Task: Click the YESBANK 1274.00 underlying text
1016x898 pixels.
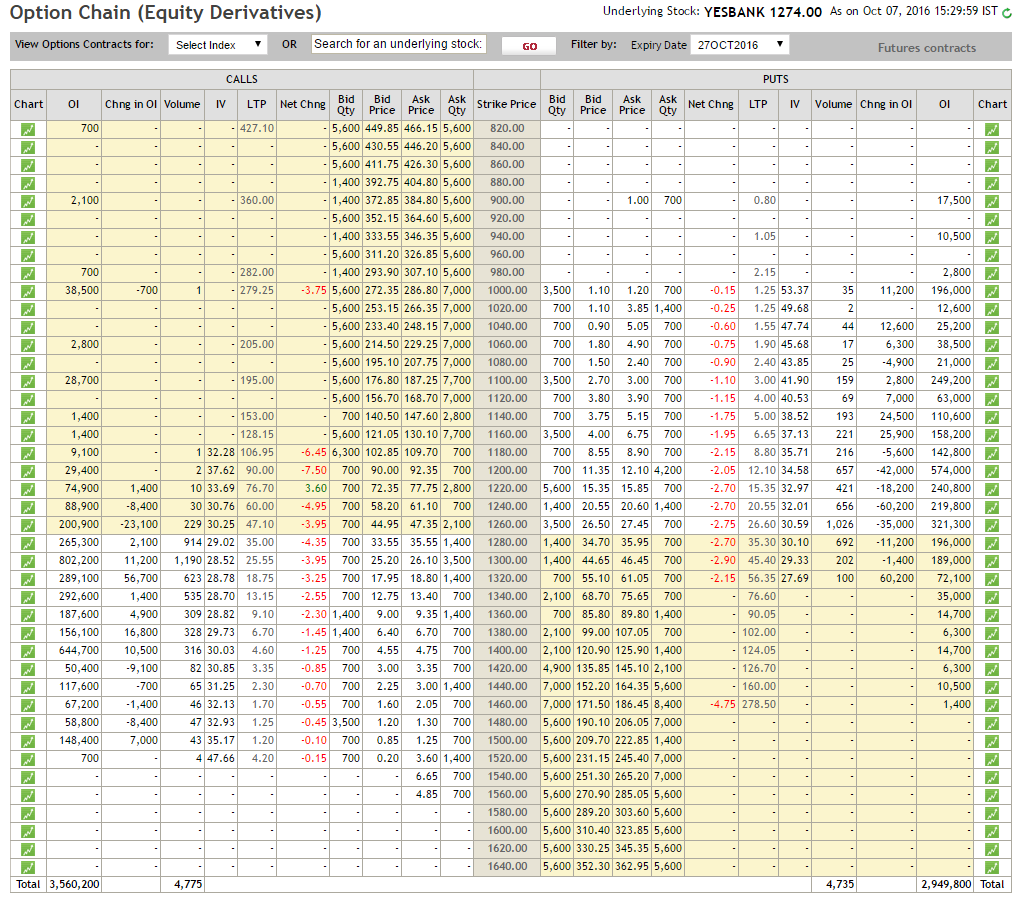Action: 763,12
